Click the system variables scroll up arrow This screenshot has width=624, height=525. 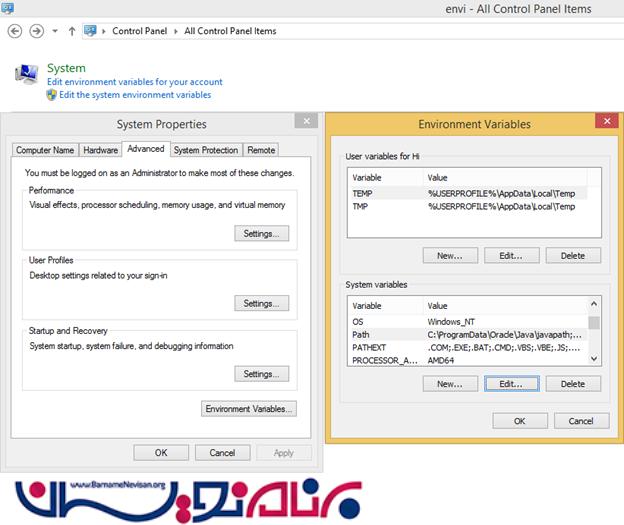(x=594, y=304)
